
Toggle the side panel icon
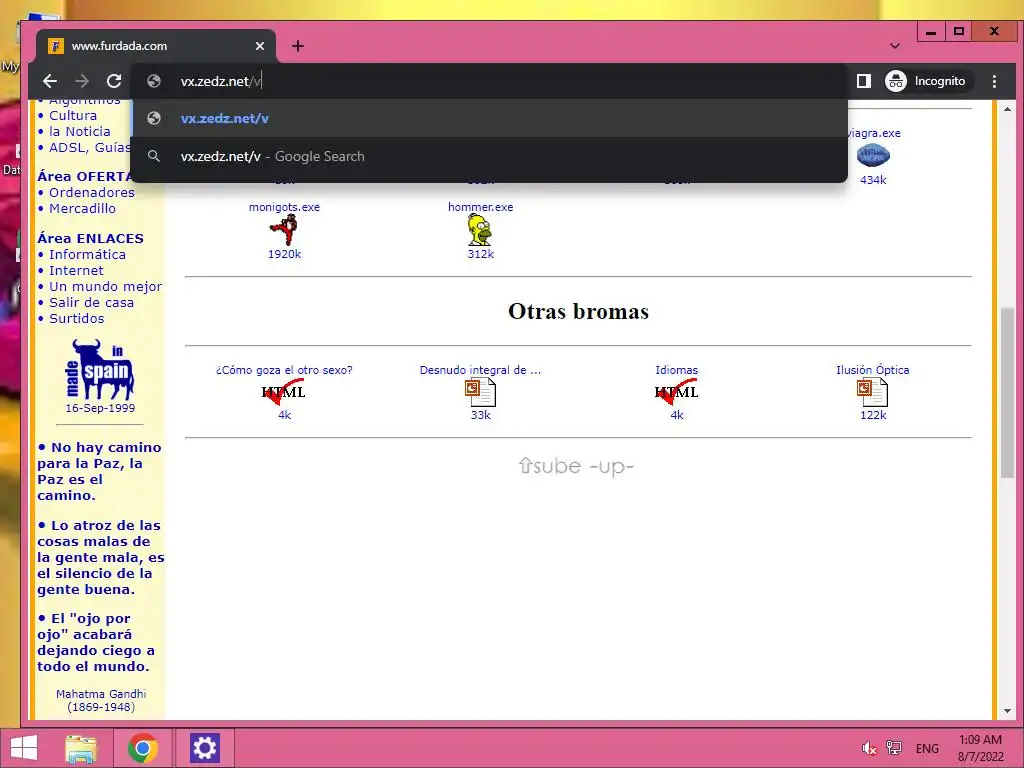[x=863, y=81]
